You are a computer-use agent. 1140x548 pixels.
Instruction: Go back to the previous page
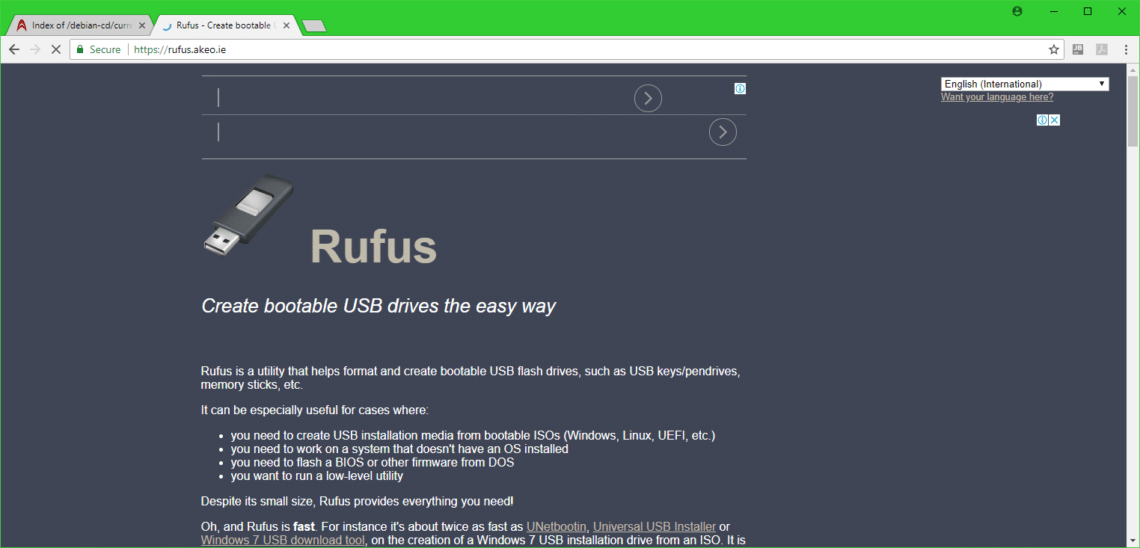(x=14, y=49)
